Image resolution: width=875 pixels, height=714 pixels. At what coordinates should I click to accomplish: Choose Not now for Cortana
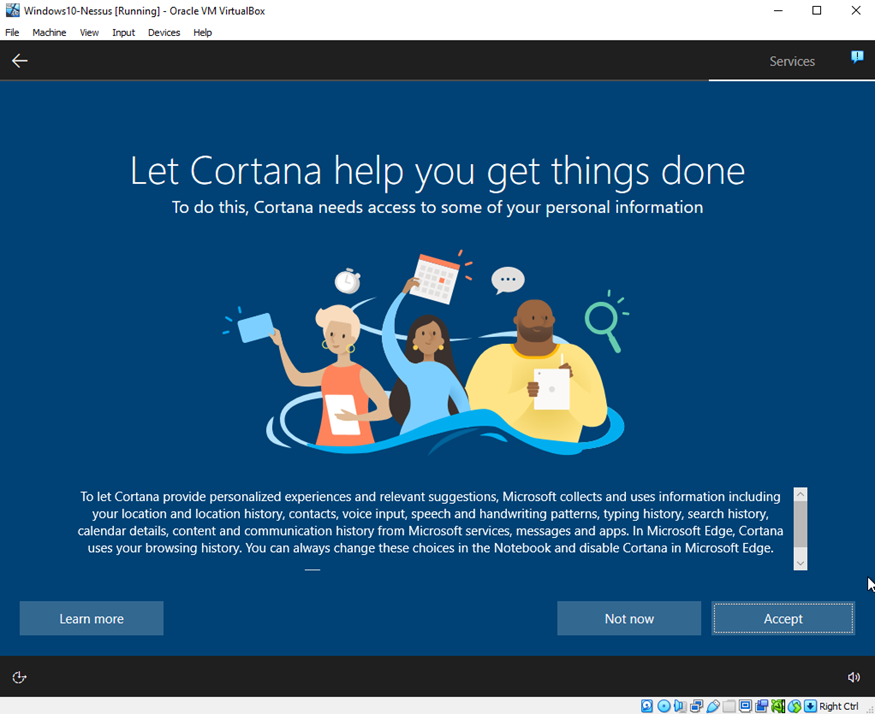pos(629,619)
